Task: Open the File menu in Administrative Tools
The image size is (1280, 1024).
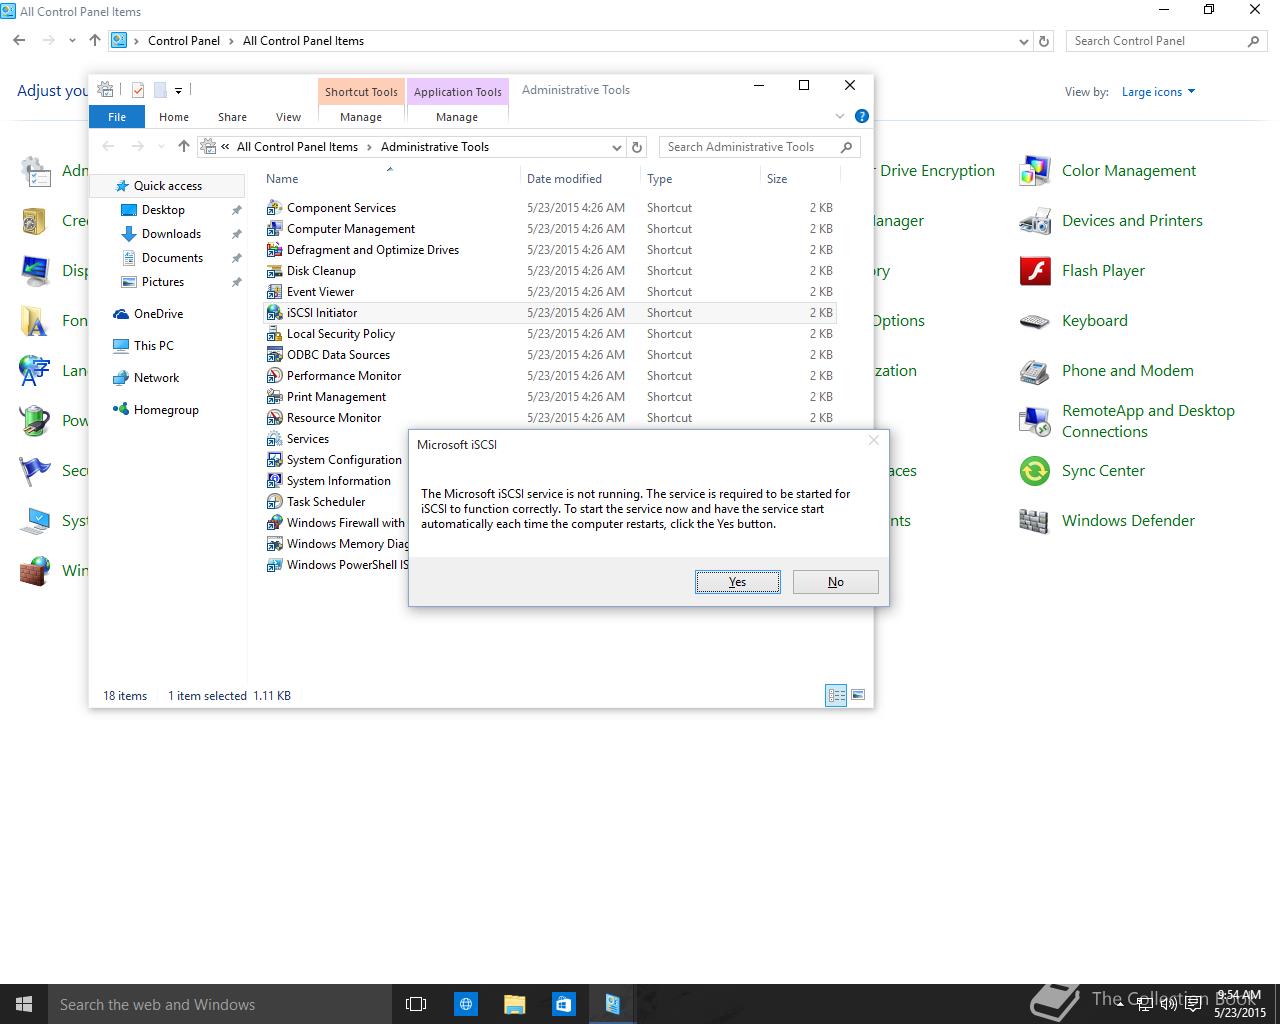Action: click(x=117, y=117)
